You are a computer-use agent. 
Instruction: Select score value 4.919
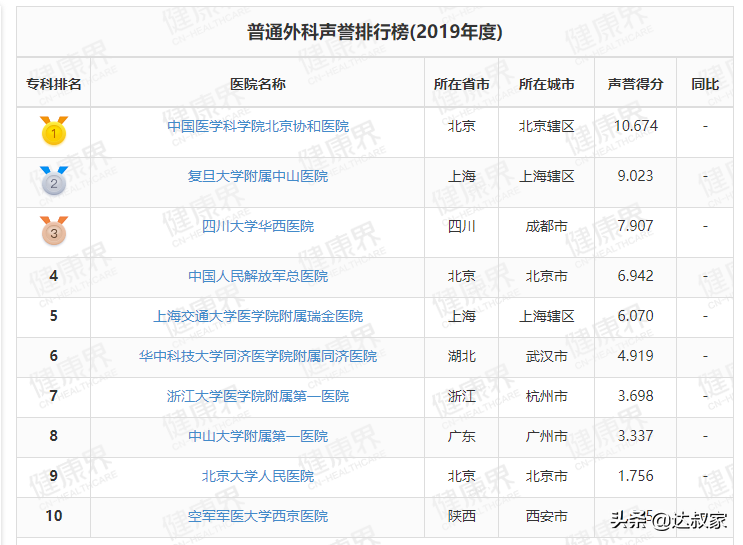click(x=635, y=356)
